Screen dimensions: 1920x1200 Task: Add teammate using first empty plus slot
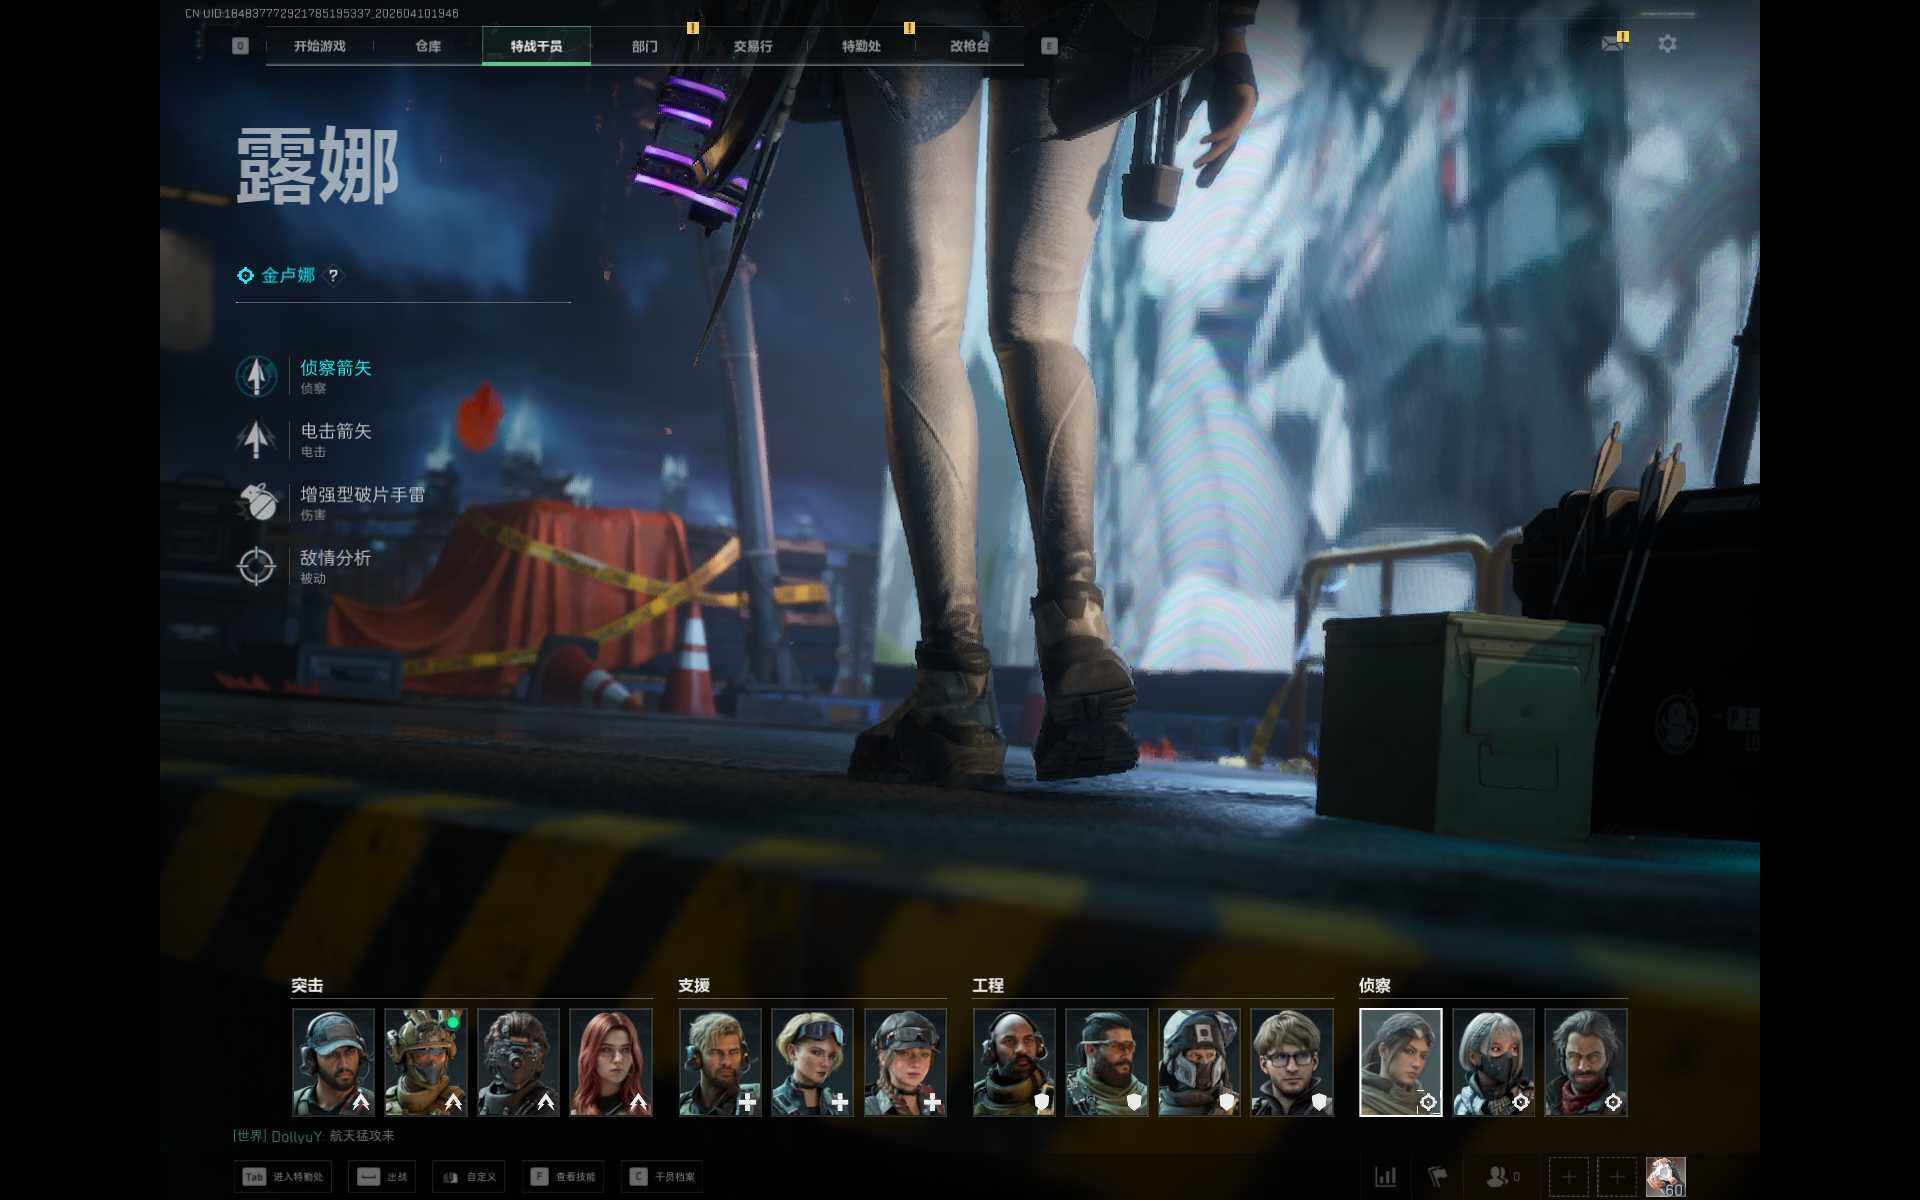pos(1568,1176)
